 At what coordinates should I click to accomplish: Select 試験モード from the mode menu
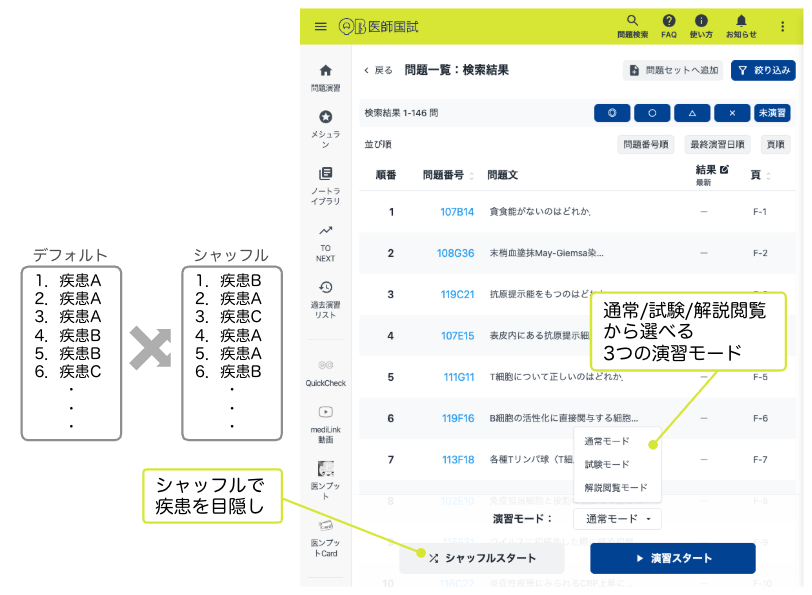tap(607, 464)
